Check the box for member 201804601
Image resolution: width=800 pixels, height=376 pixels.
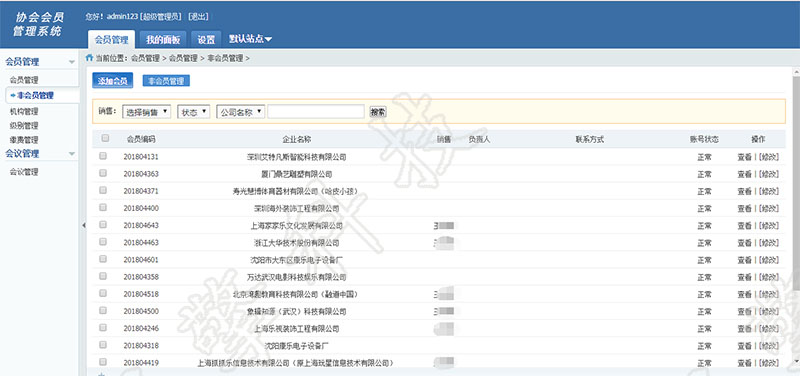pos(103,259)
